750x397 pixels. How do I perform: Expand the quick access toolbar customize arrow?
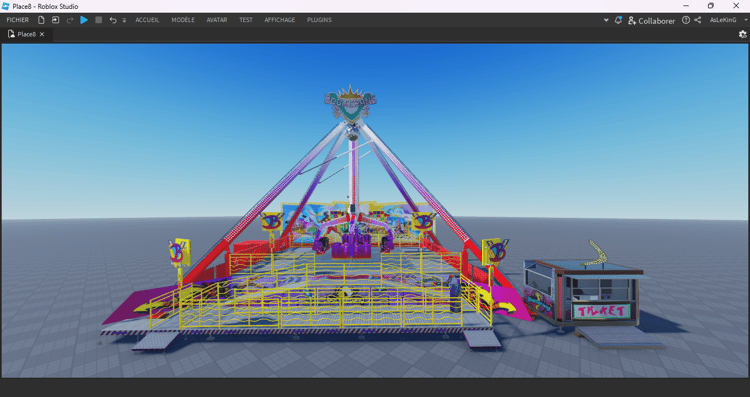[x=124, y=20]
